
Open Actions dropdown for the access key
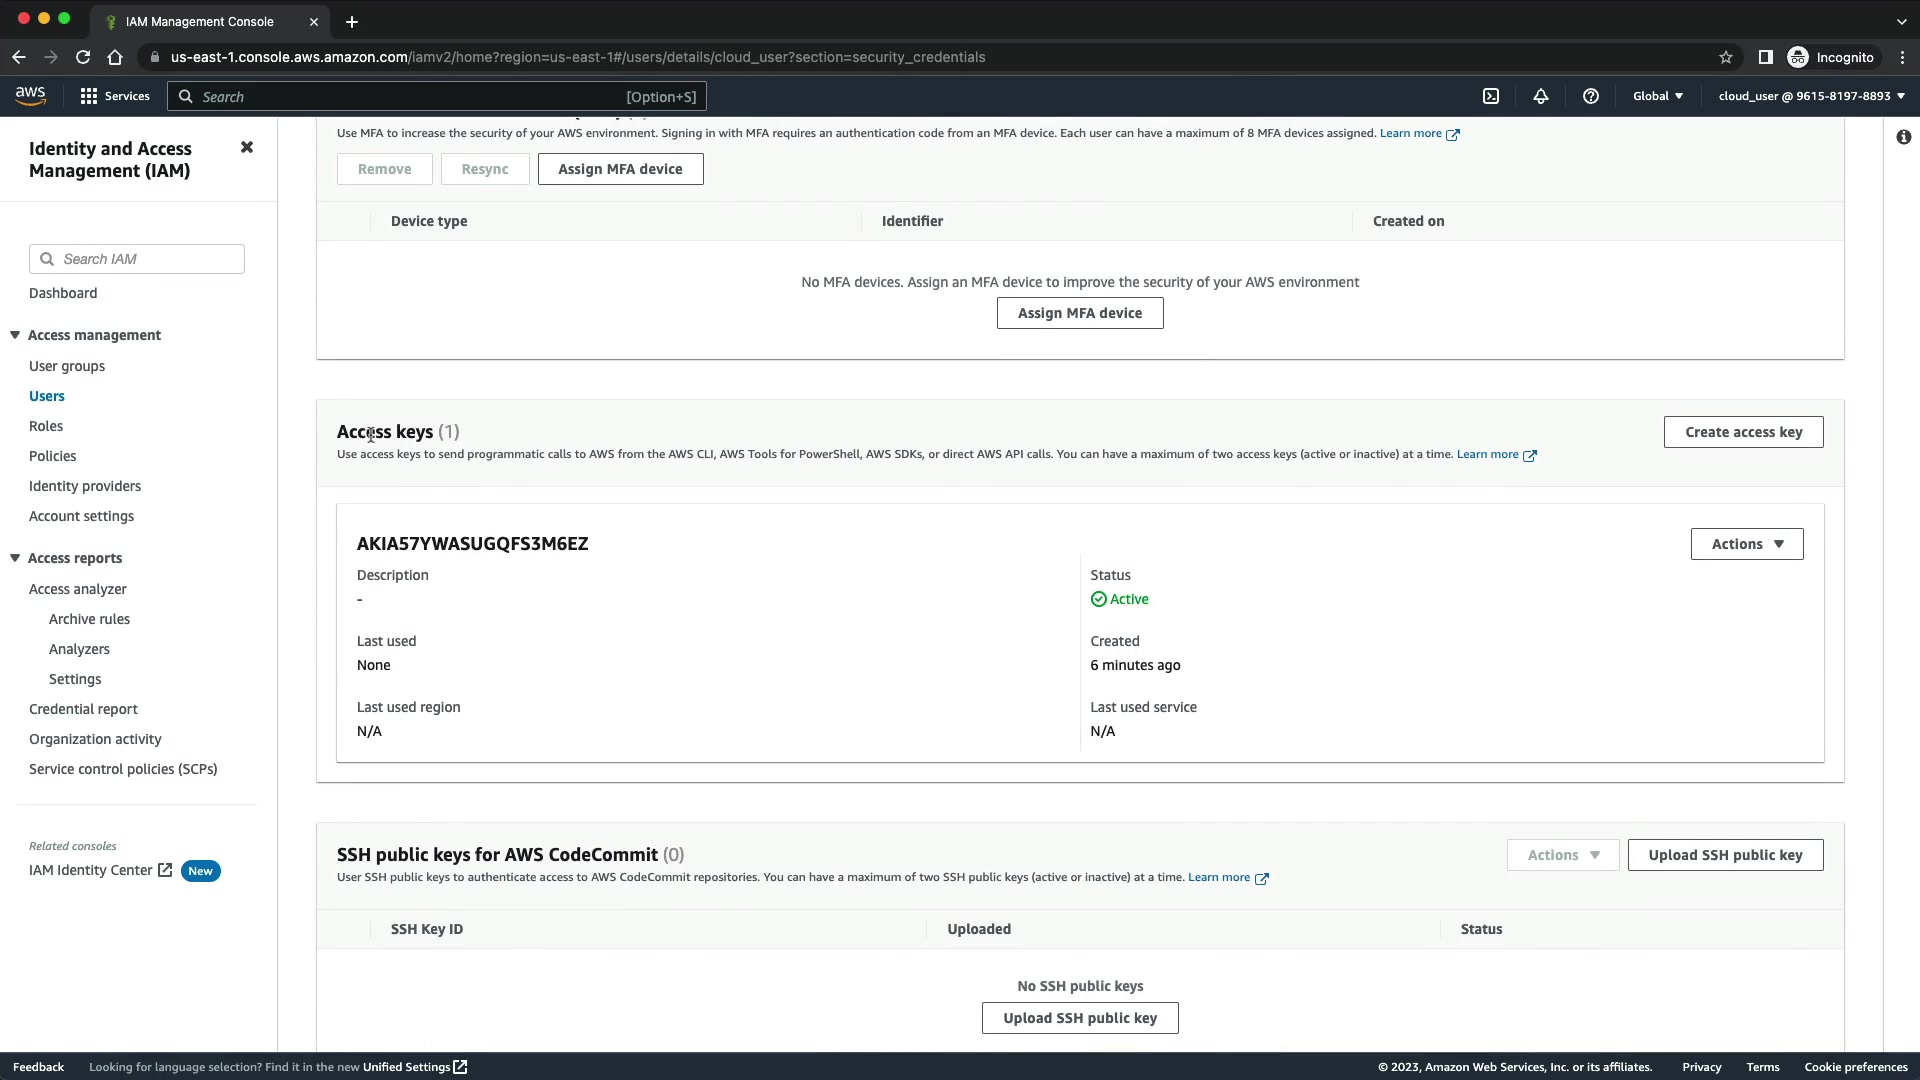pos(1746,544)
